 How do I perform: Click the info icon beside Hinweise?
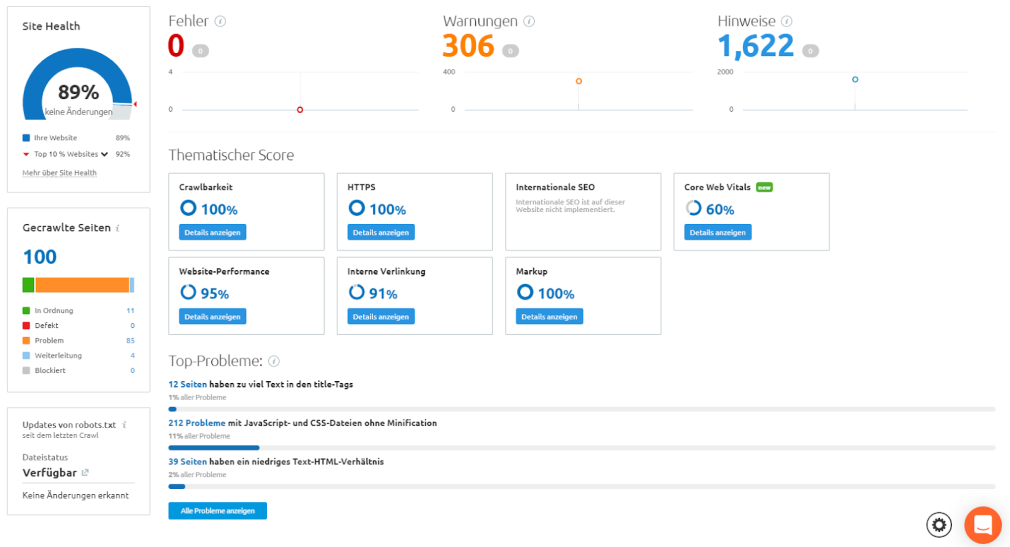[787, 21]
